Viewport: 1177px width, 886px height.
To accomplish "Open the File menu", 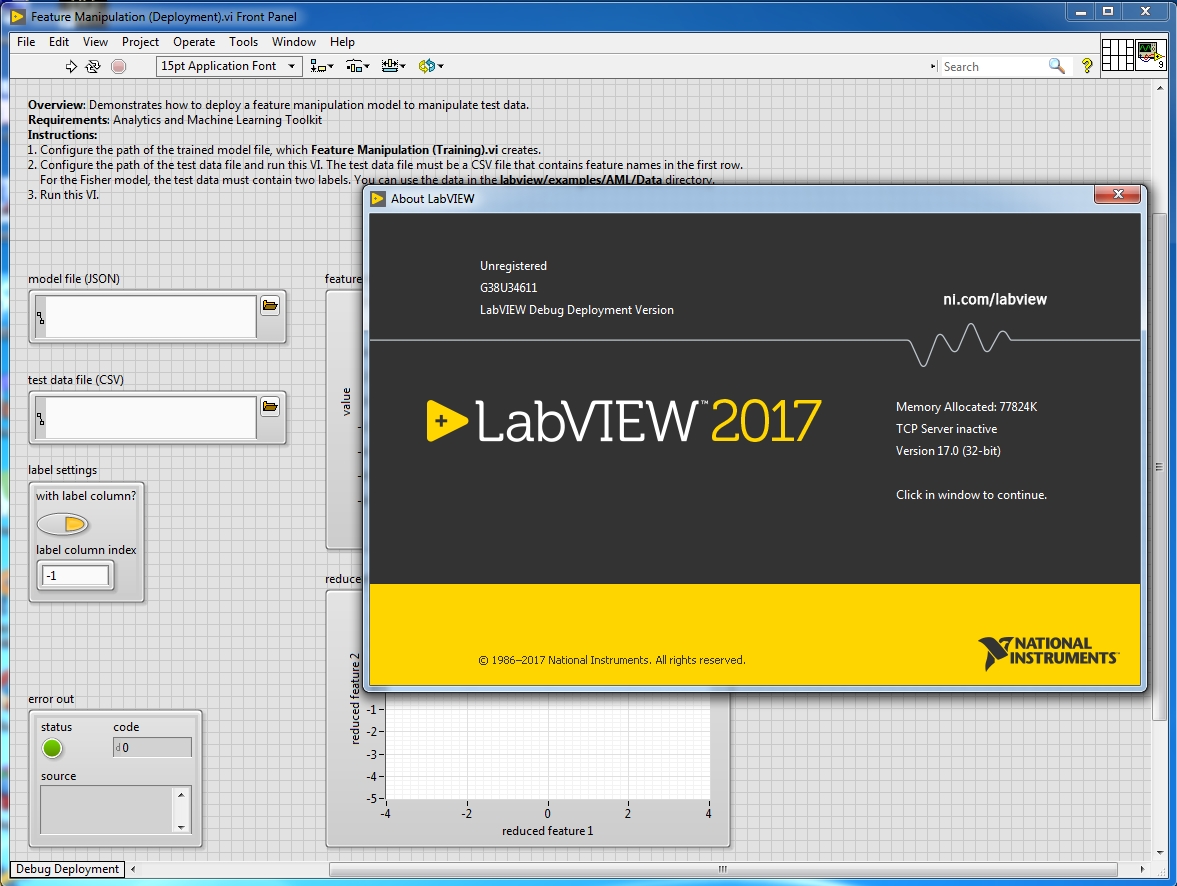I will coord(26,42).
